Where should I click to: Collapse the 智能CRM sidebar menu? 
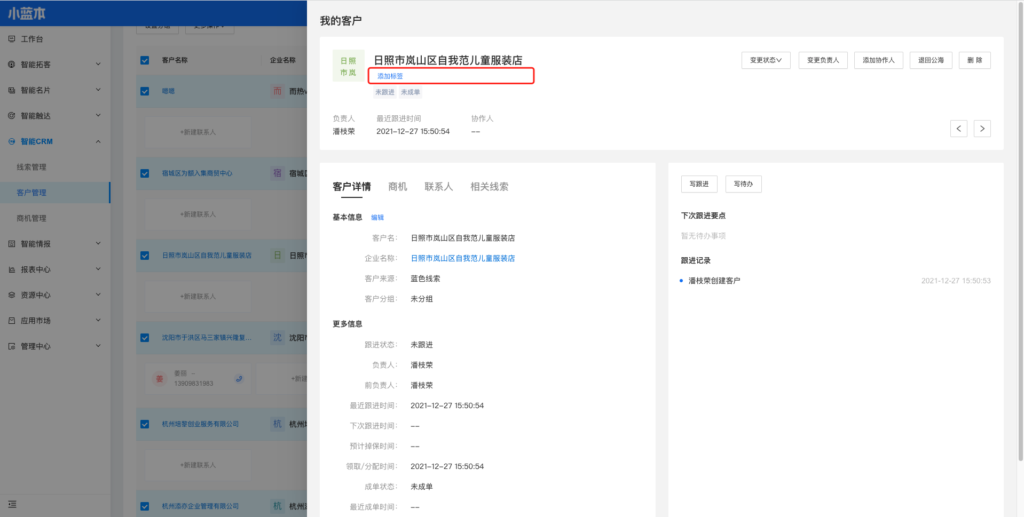(97, 141)
